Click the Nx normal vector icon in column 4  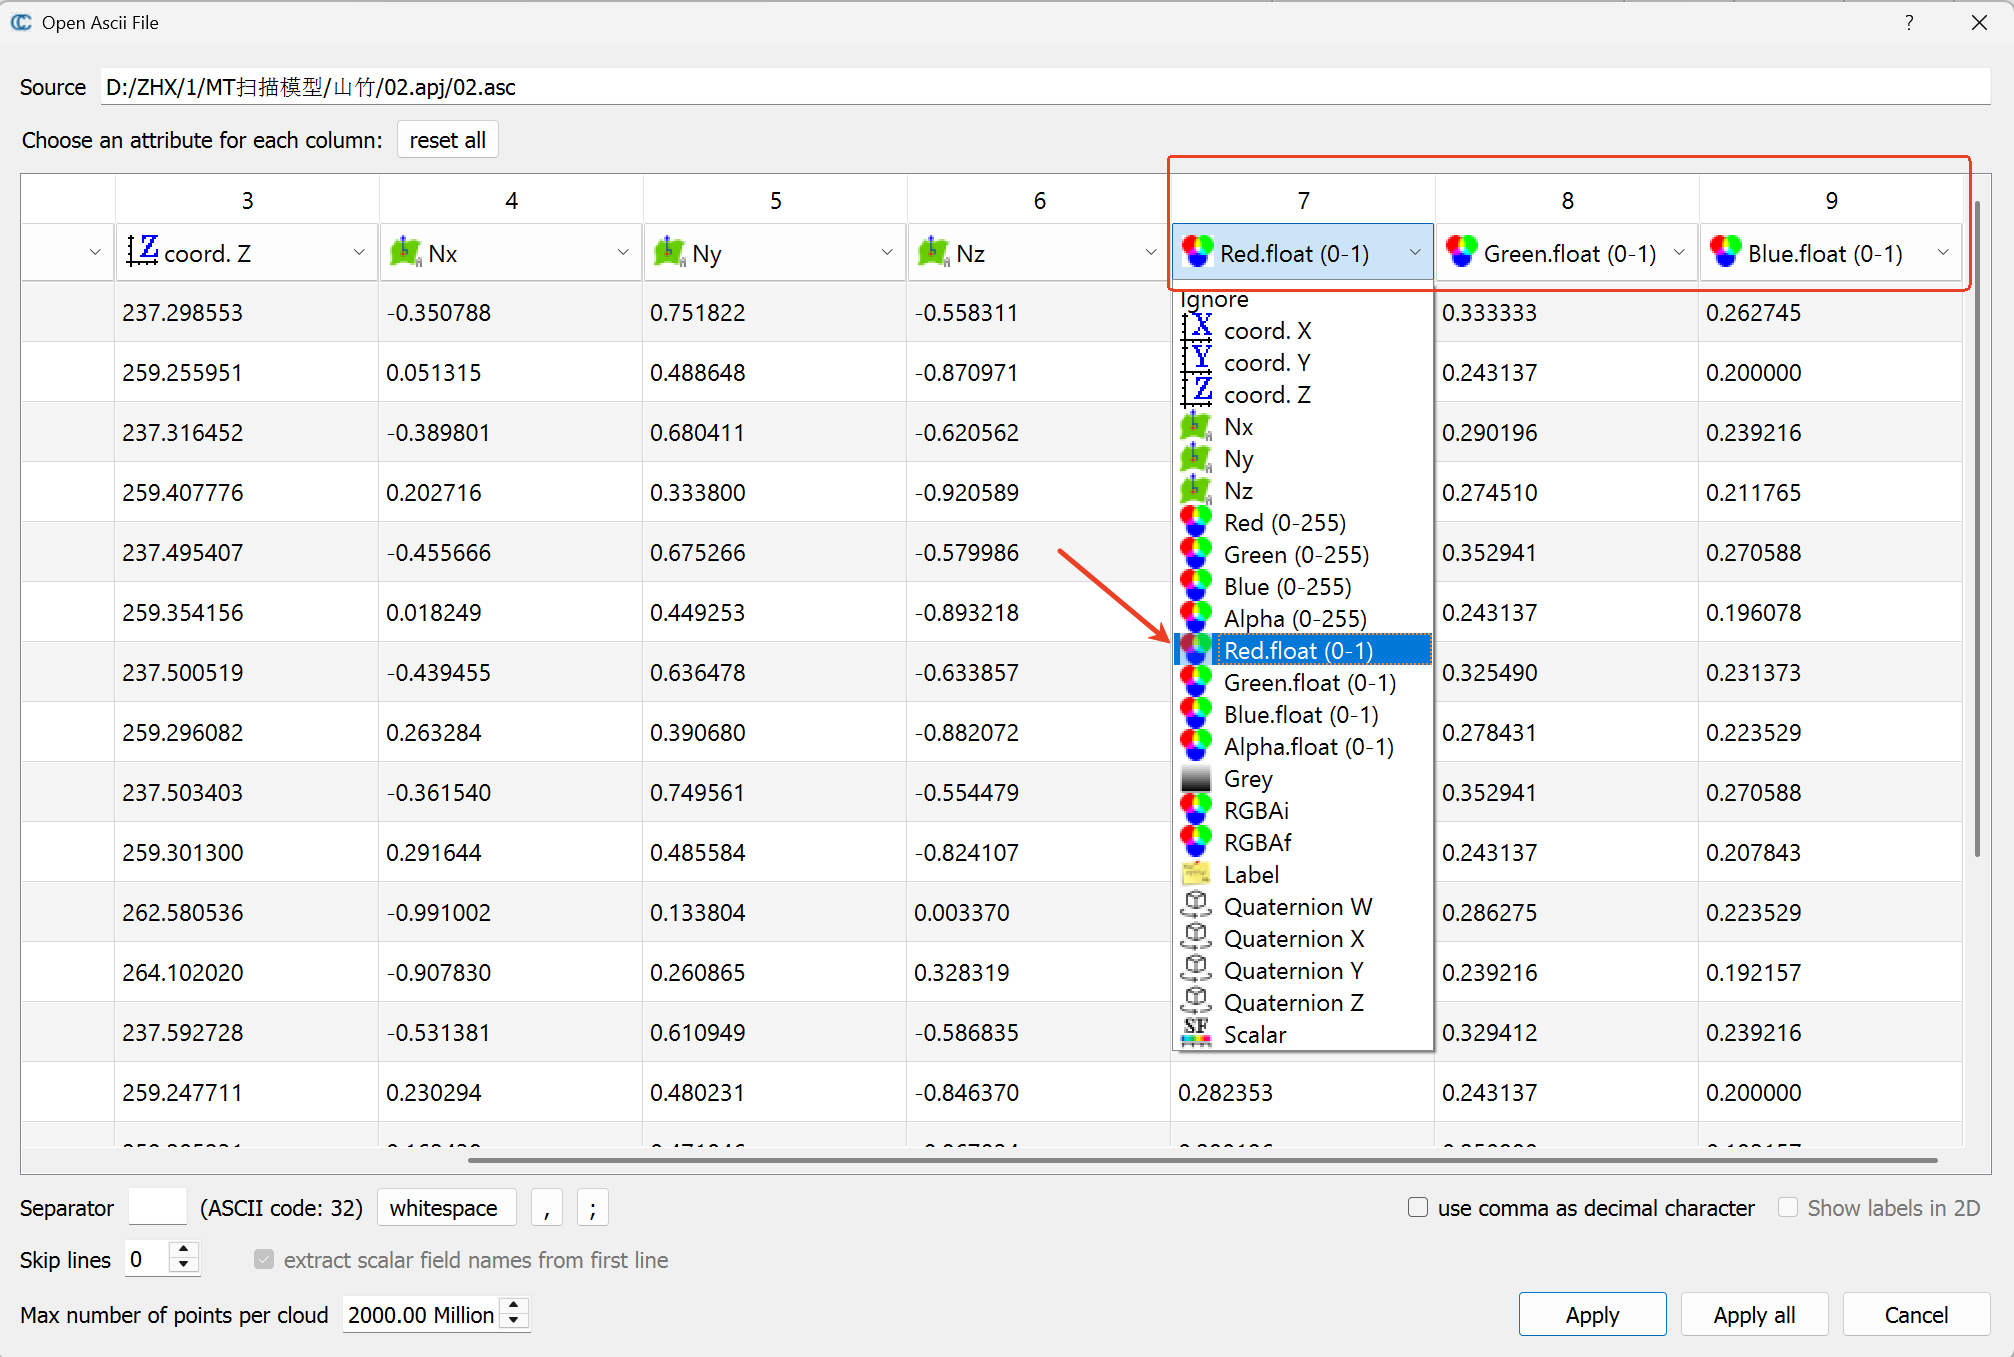[405, 252]
